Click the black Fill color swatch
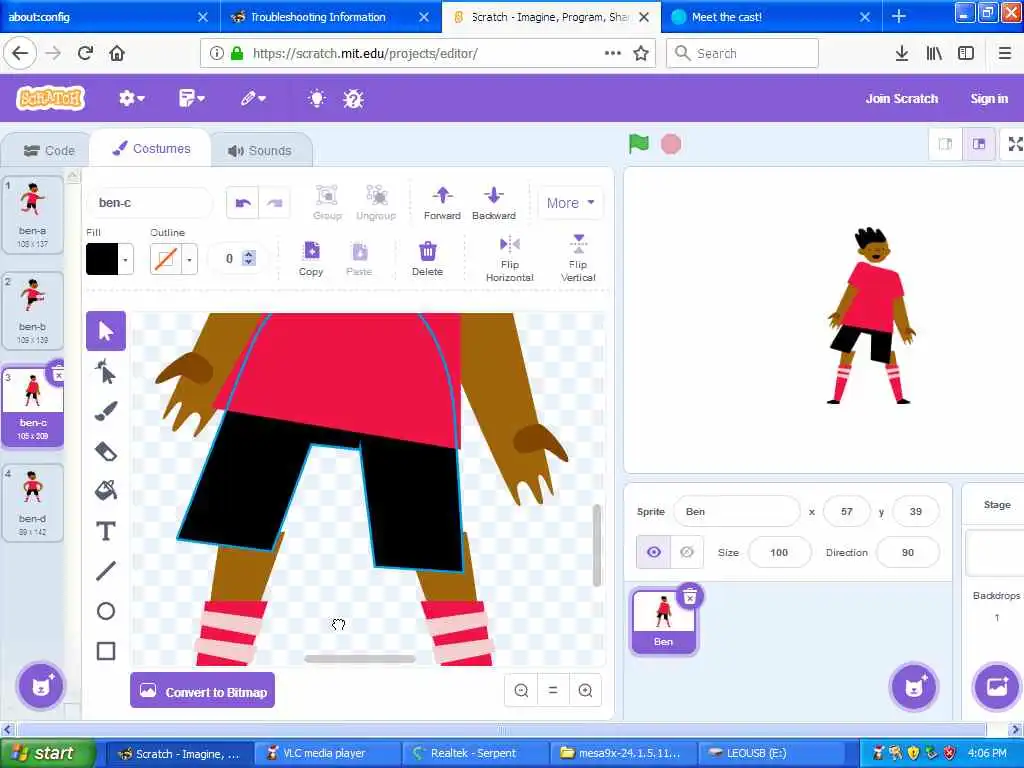This screenshot has height=768, width=1024. point(103,259)
